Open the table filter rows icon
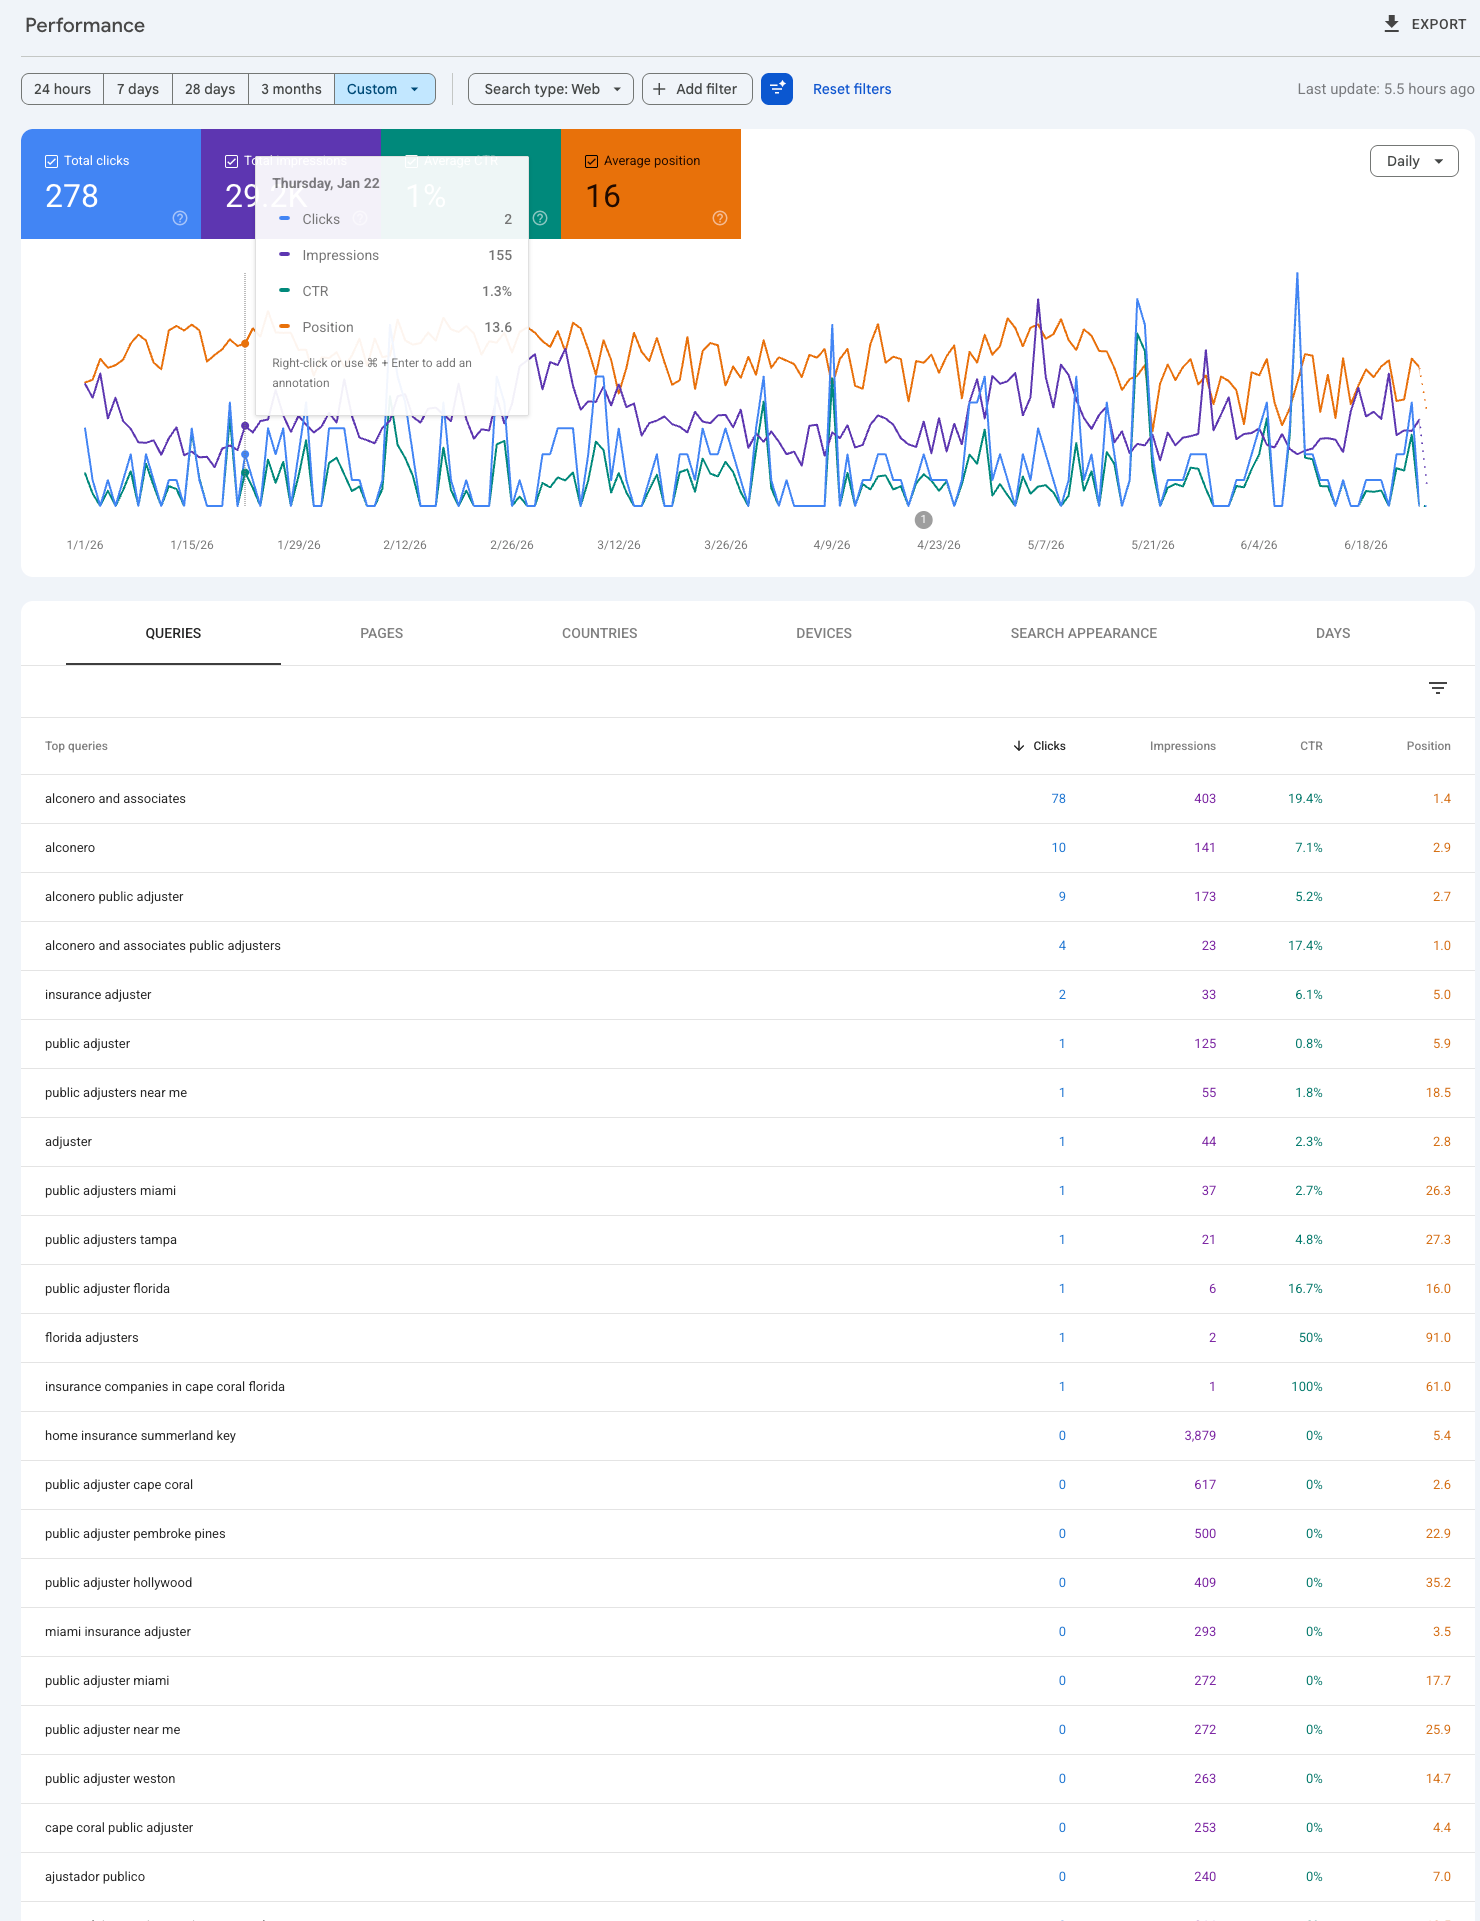The height and width of the screenshot is (1921, 1480). [x=1438, y=688]
